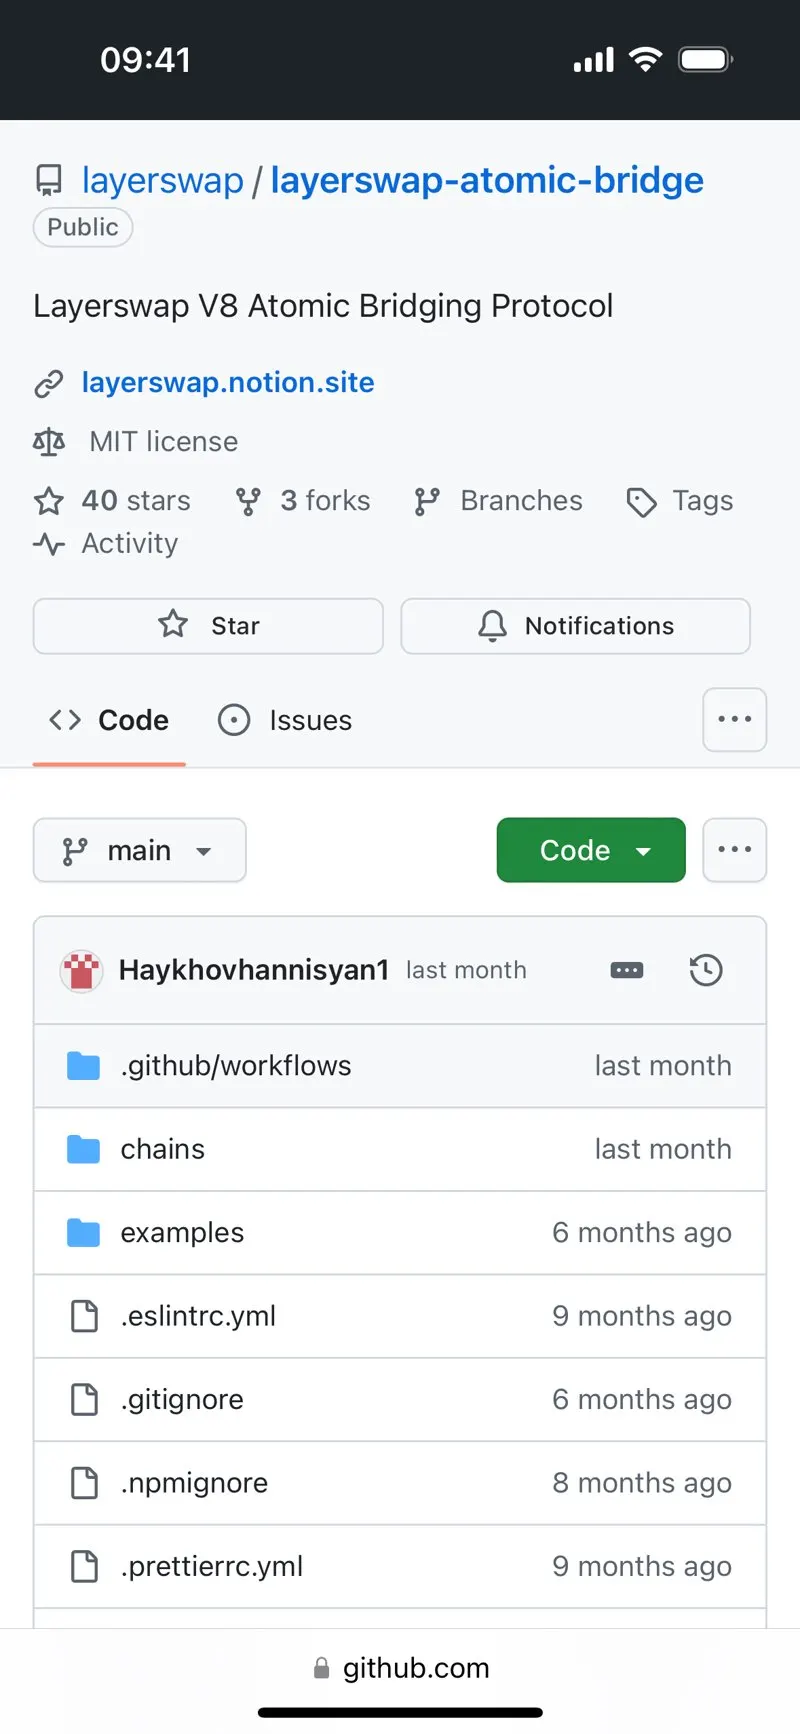Viewport: 800px width, 1734px height.
Task: Click the pulse icon beside Activity
Action: pyautogui.click(x=49, y=544)
